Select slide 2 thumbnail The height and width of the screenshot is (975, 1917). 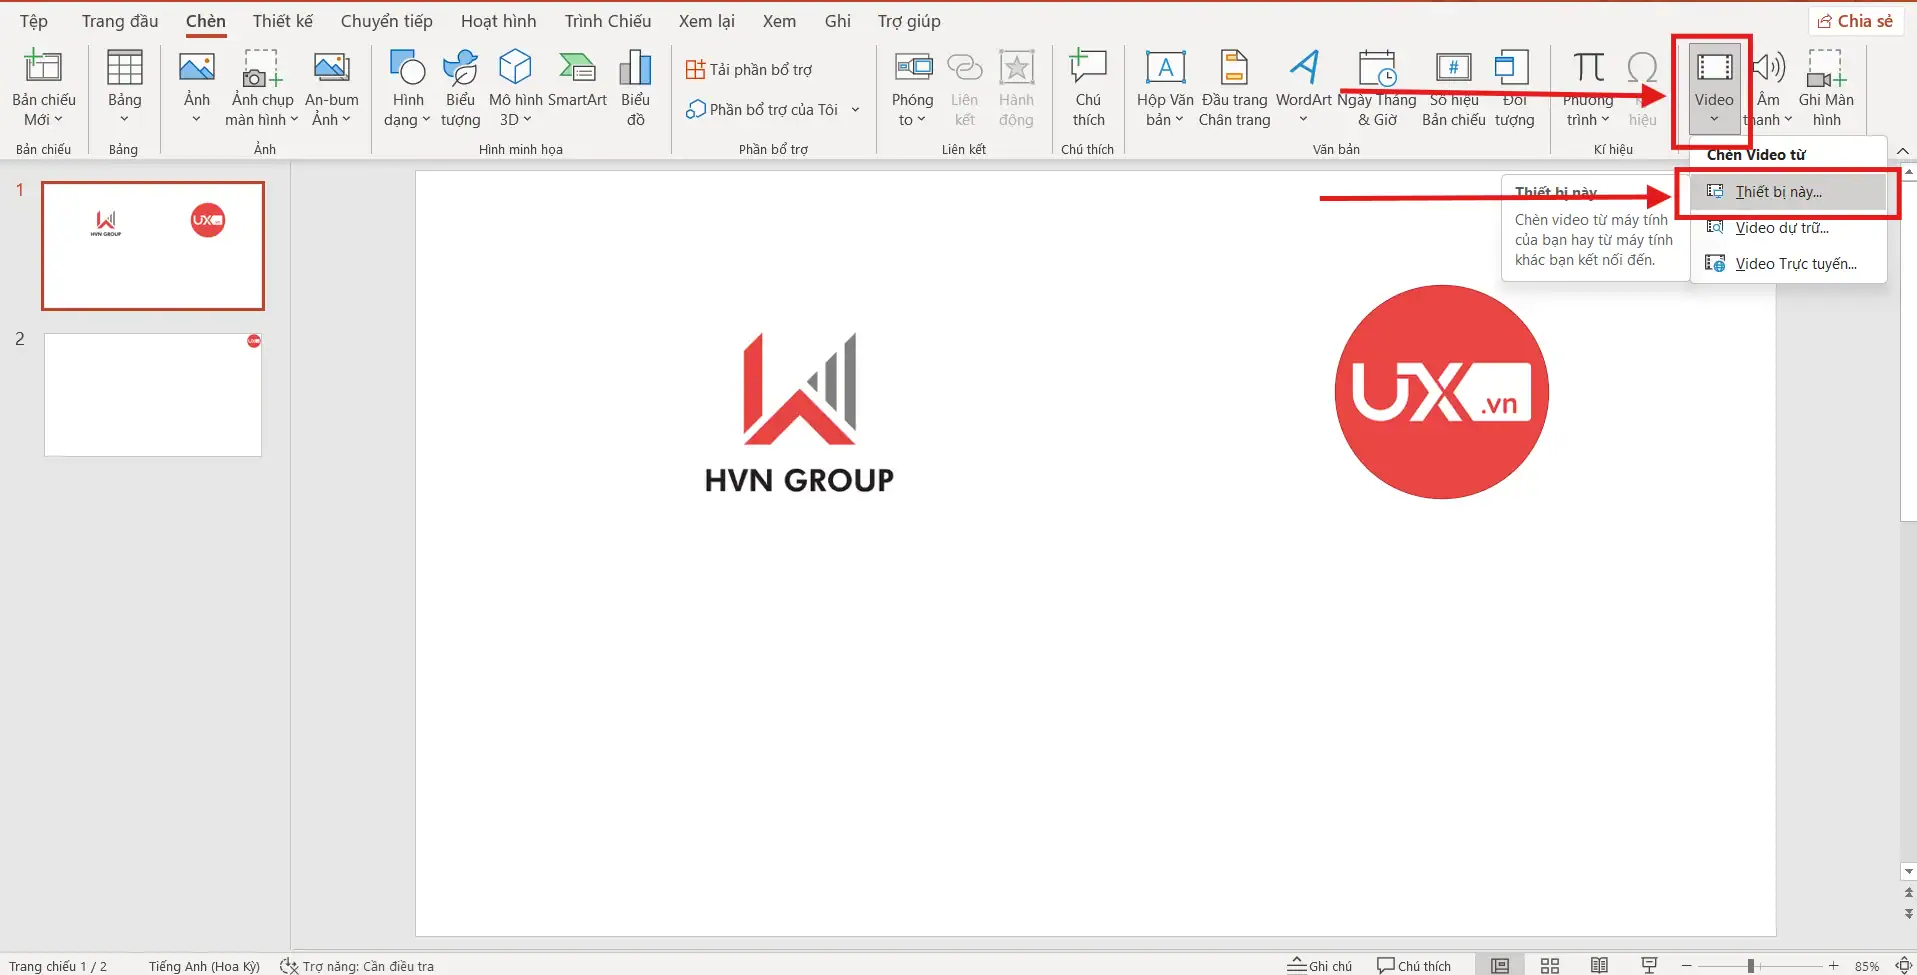click(x=153, y=395)
